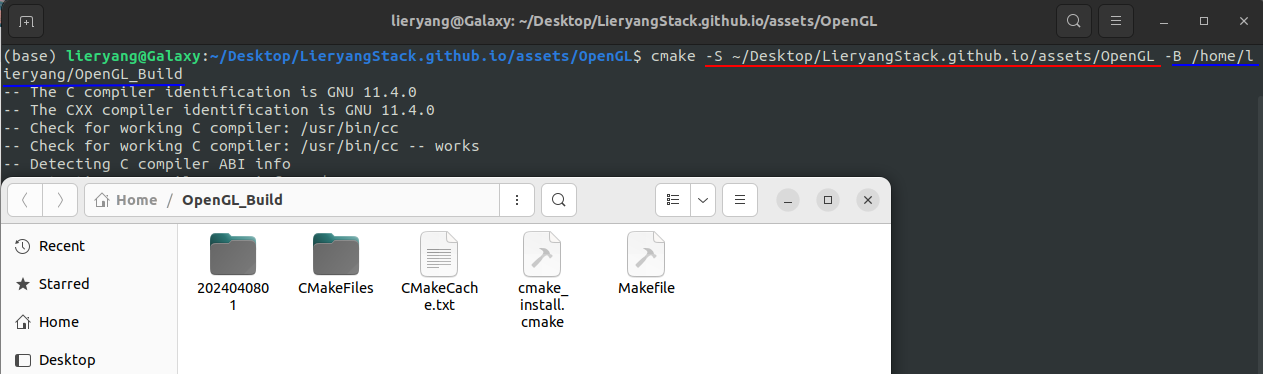Viewport: 1263px width, 374px height.
Task: Click Home in the path bar
Action: point(126,200)
